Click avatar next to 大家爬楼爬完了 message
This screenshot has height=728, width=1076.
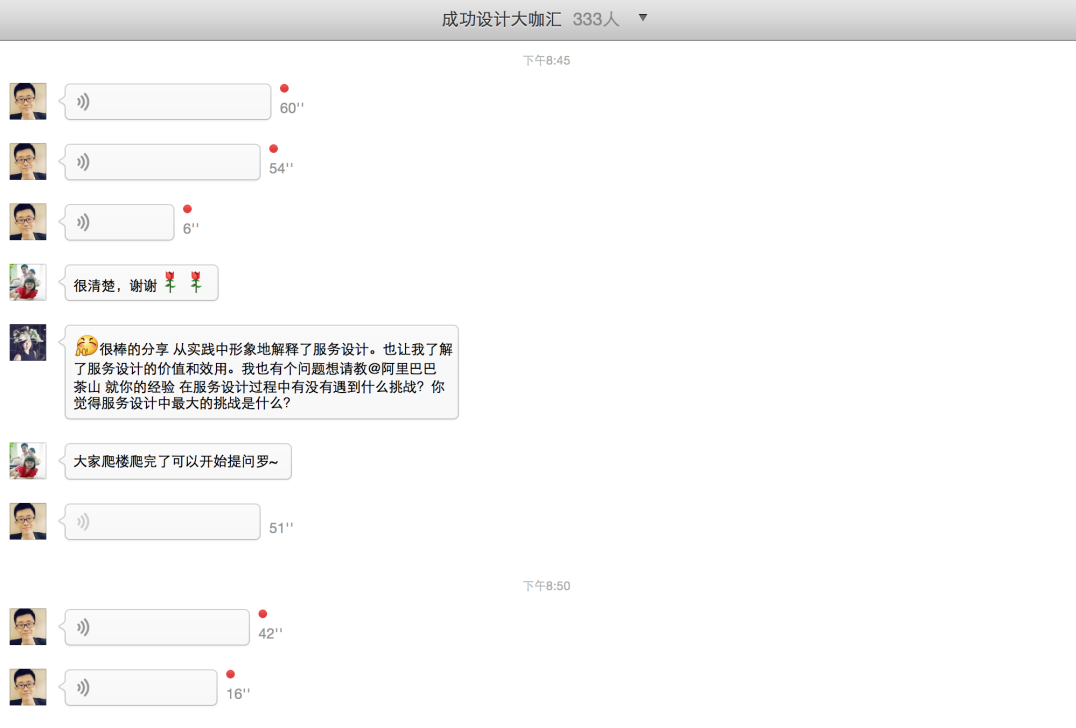(28, 461)
